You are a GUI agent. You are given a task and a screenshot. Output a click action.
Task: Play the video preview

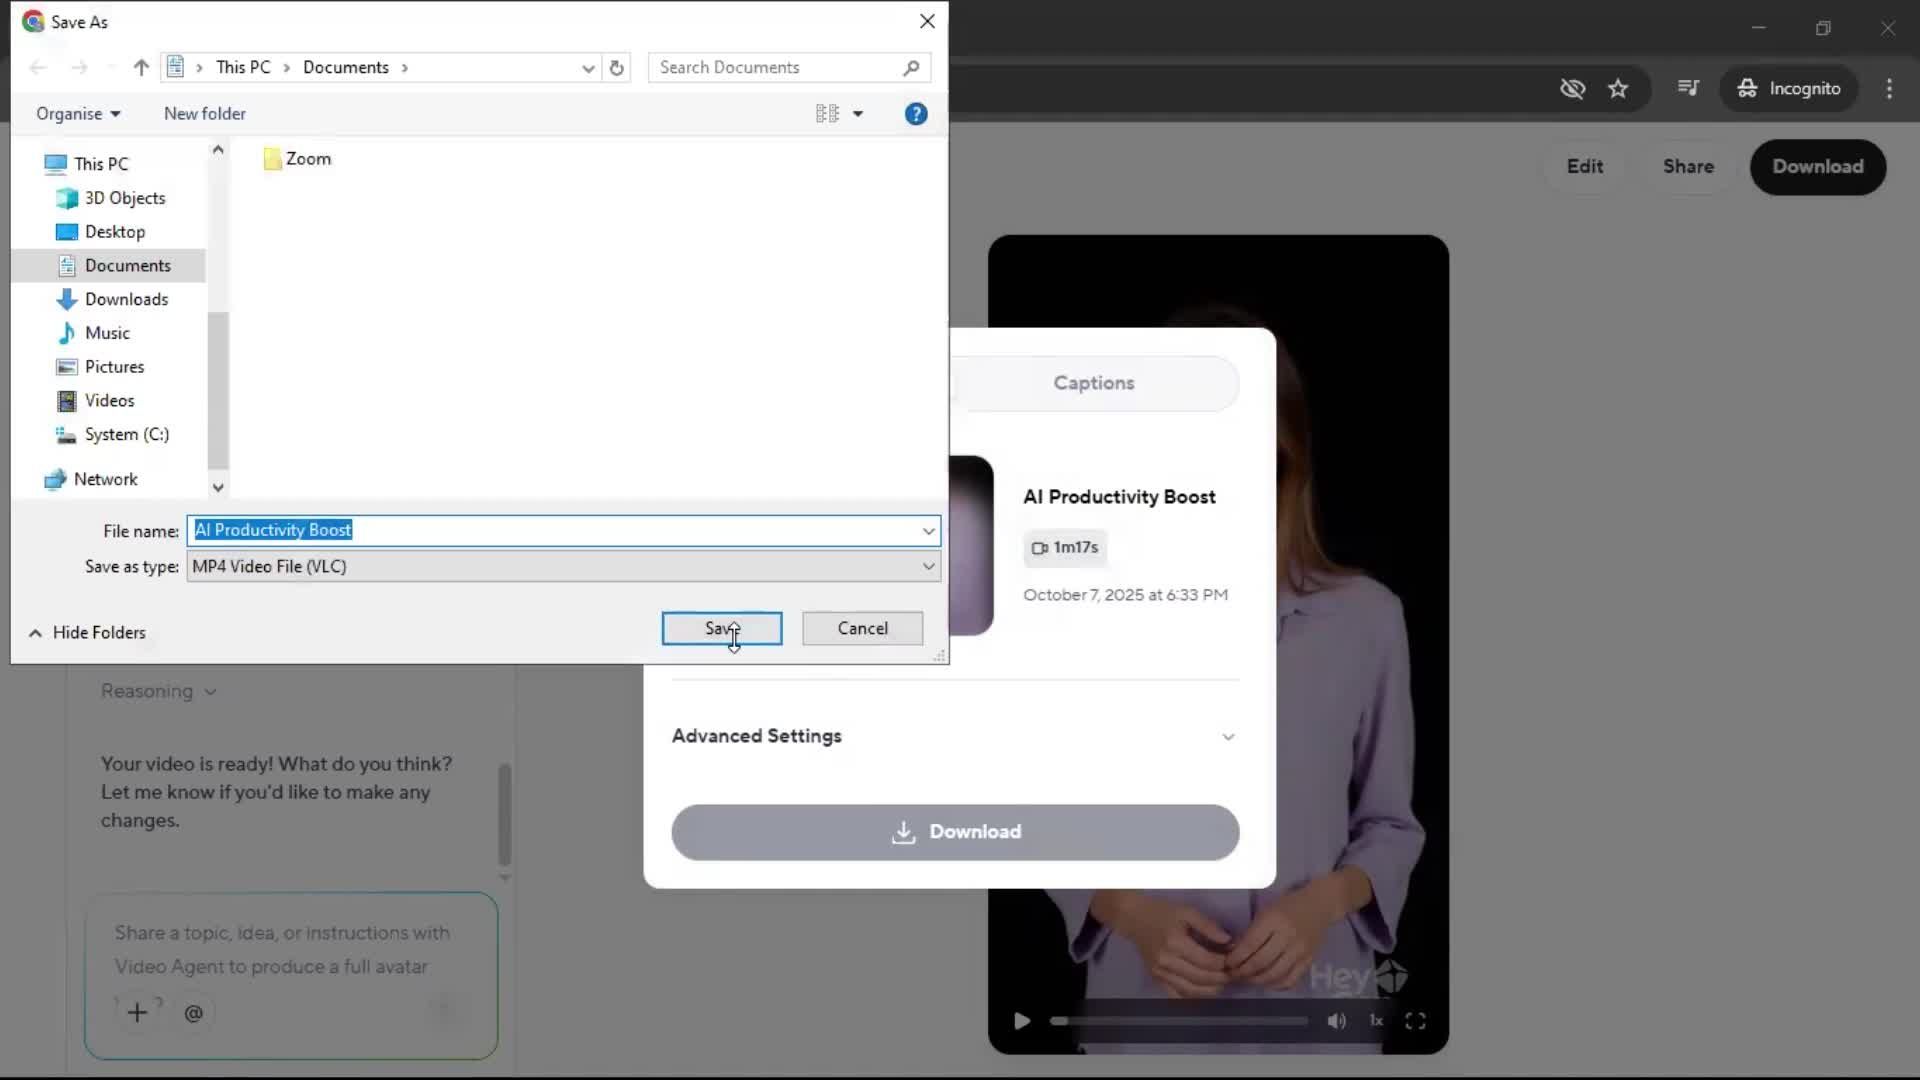(x=1021, y=1021)
